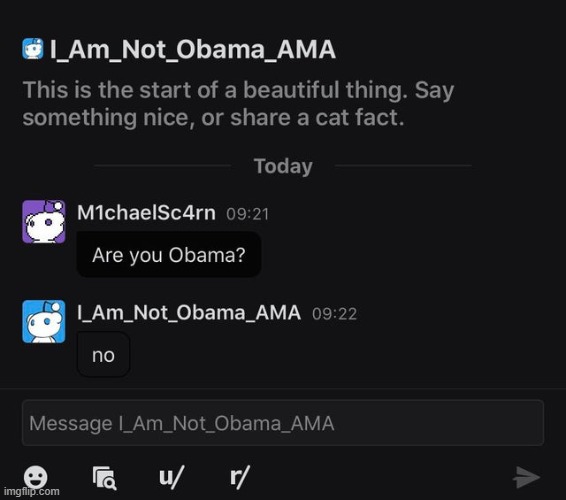Select M1chaelSc4rn username above first message
The height and width of the screenshot is (500, 566).
pyautogui.click(x=146, y=213)
